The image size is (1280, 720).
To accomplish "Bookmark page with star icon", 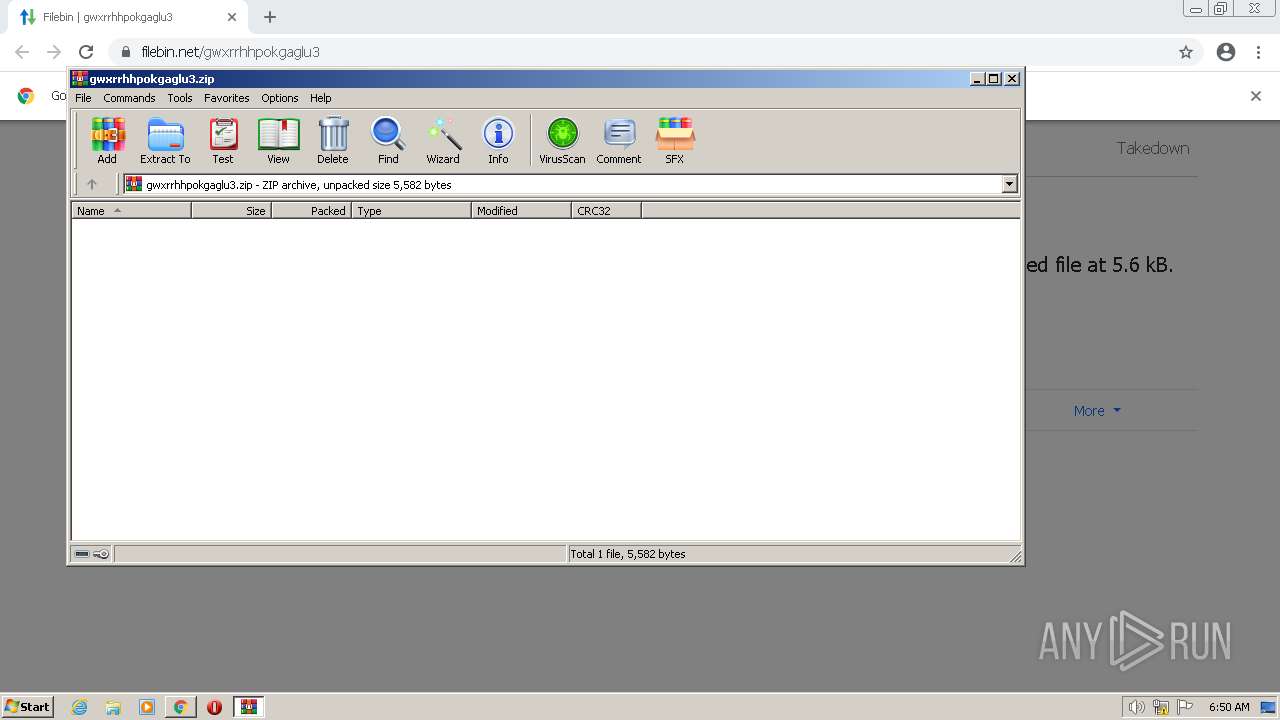I will pyautogui.click(x=1186, y=52).
